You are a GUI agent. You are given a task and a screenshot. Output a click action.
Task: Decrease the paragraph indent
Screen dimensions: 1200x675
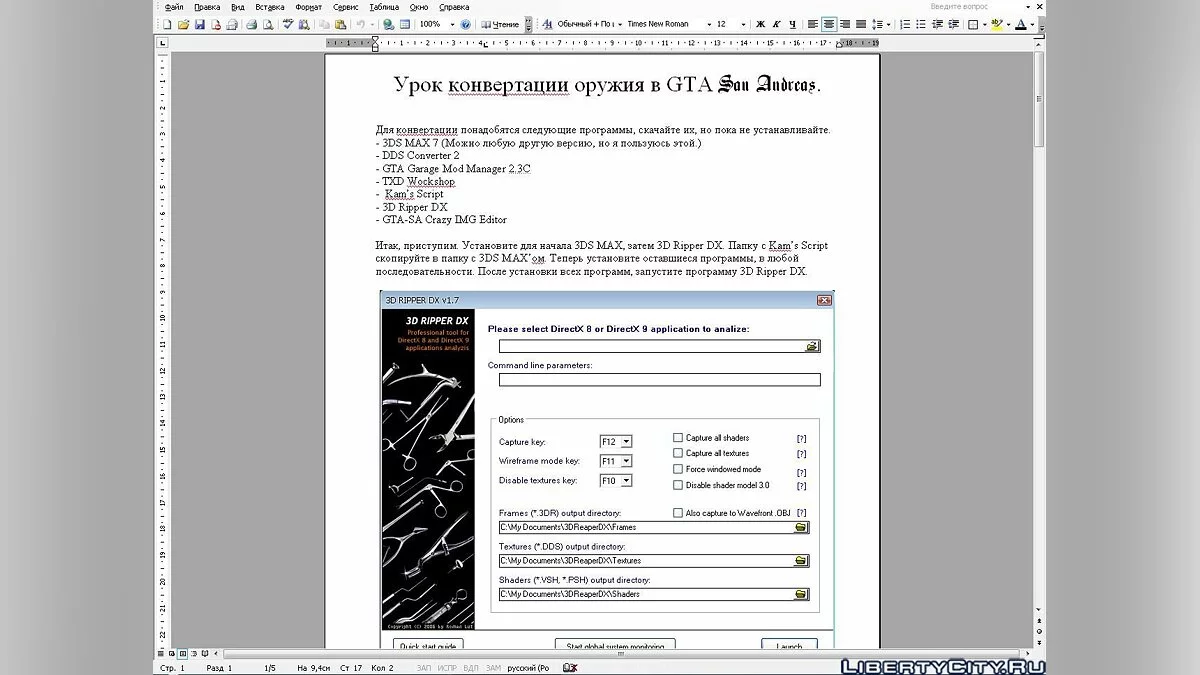click(937, 24)
